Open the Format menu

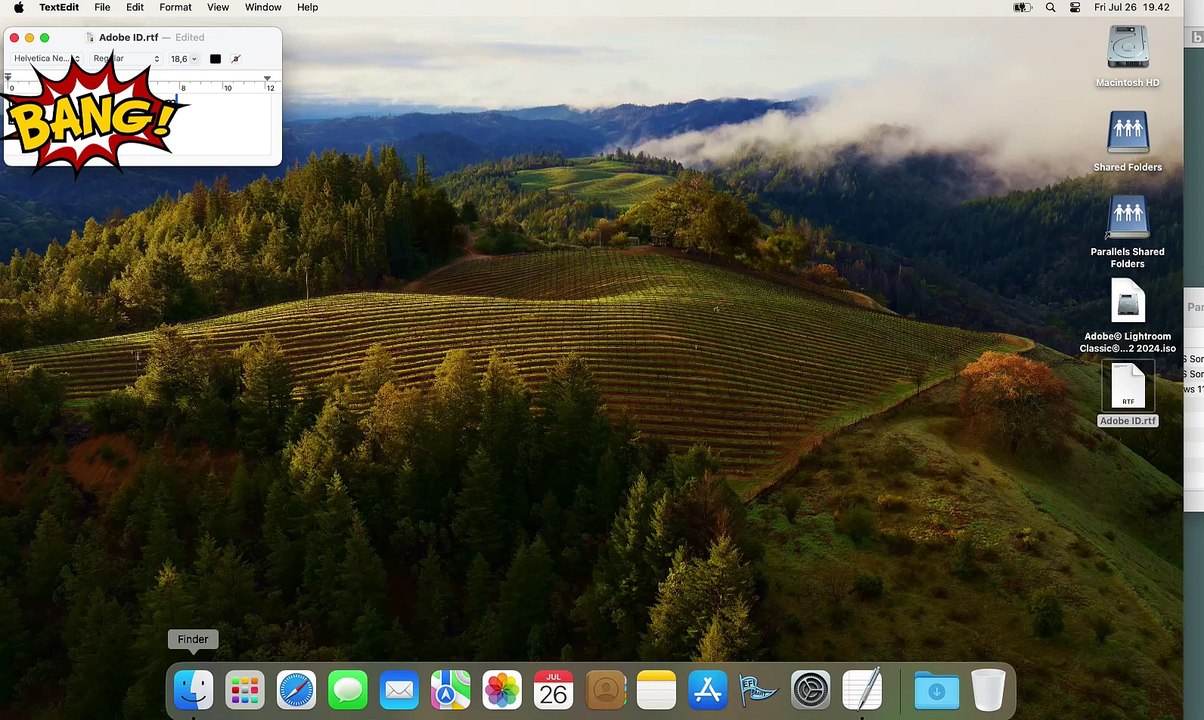[x=175, y=7]
